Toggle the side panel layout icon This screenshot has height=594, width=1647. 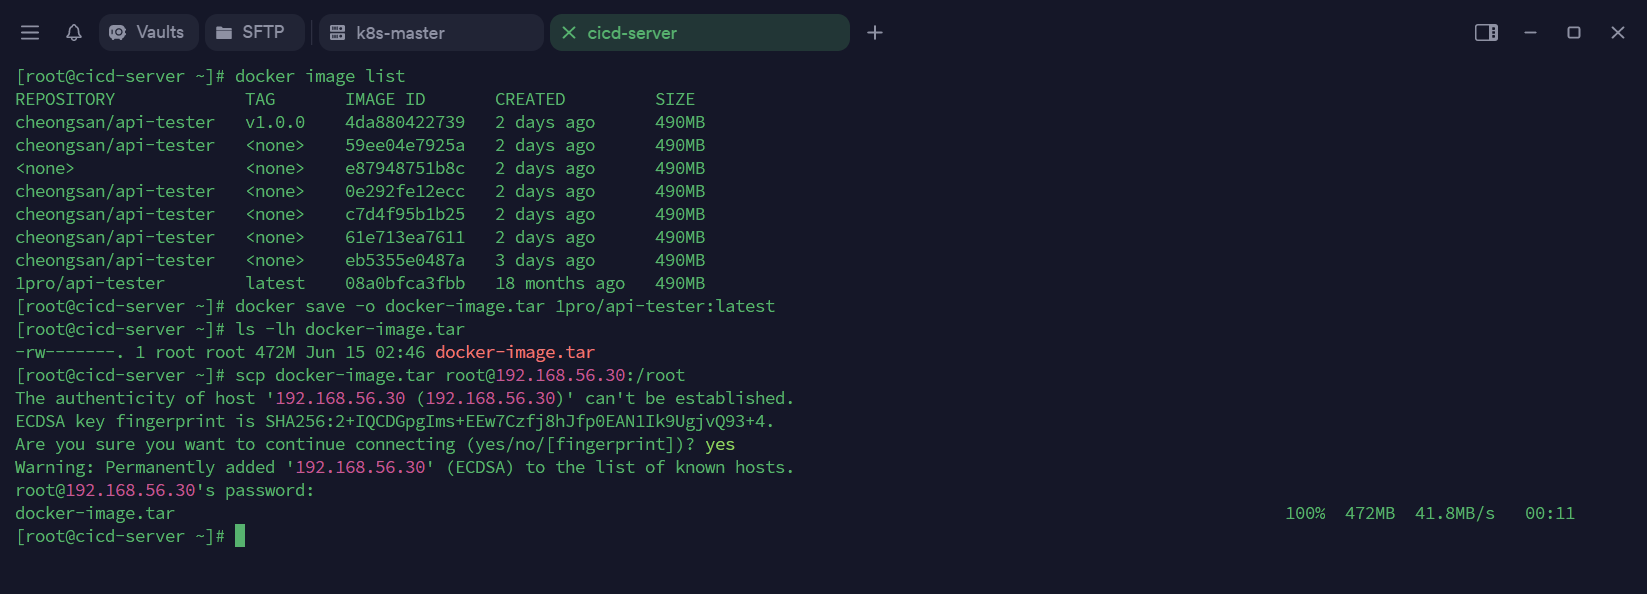pyautogui.click(x=1486, y=33)
